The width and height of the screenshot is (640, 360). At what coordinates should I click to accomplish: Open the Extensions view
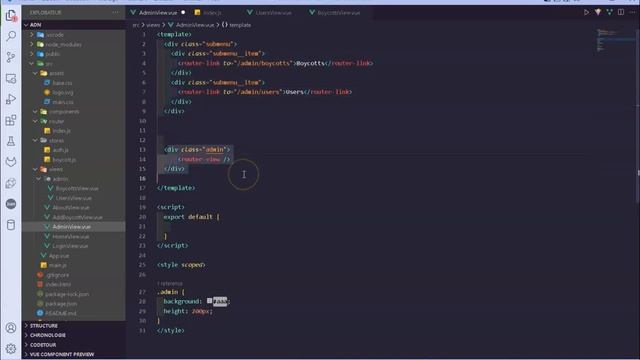tap(11, 120)
